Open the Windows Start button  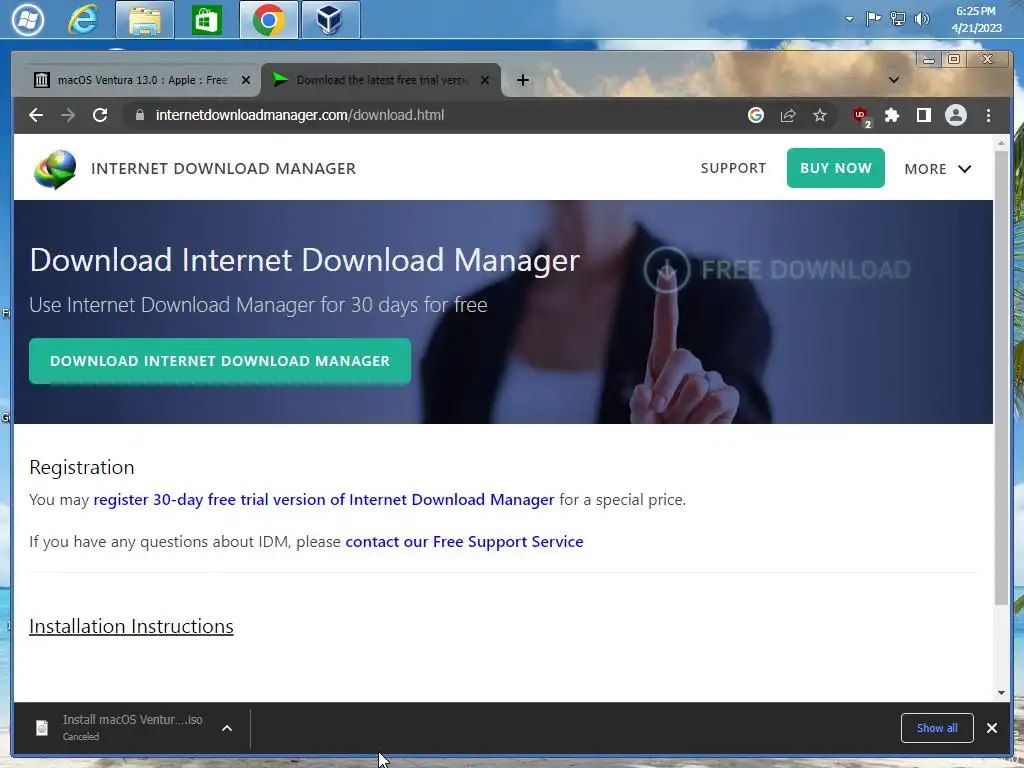click(27, 20)
